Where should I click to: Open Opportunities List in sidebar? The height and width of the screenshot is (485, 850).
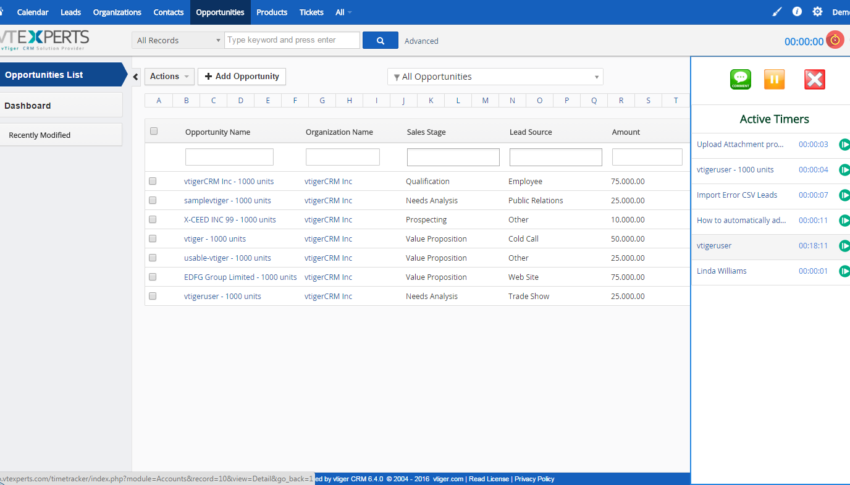coord(61,75)
